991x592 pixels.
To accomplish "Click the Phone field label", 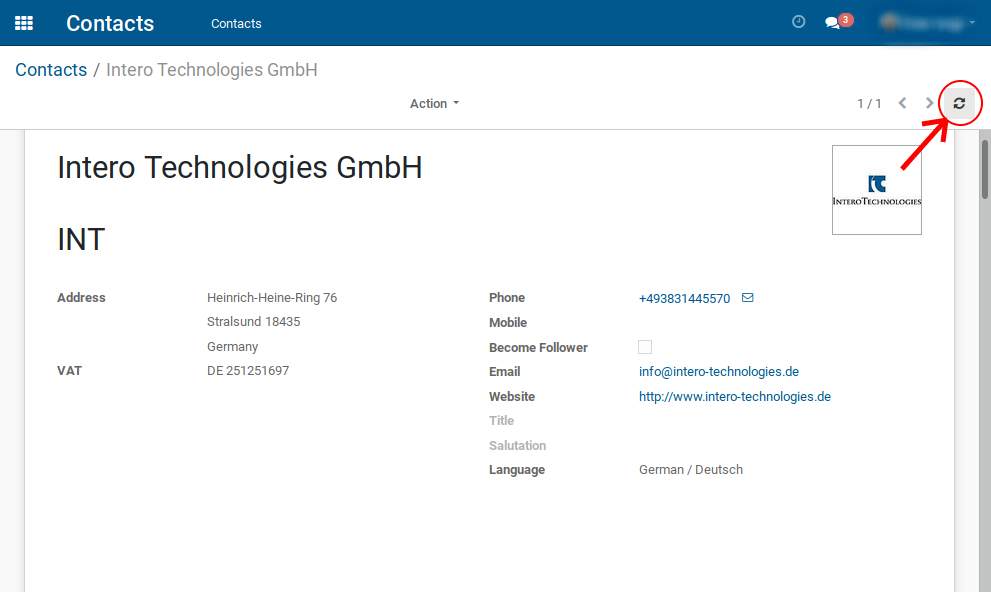I will pos(507,298).
